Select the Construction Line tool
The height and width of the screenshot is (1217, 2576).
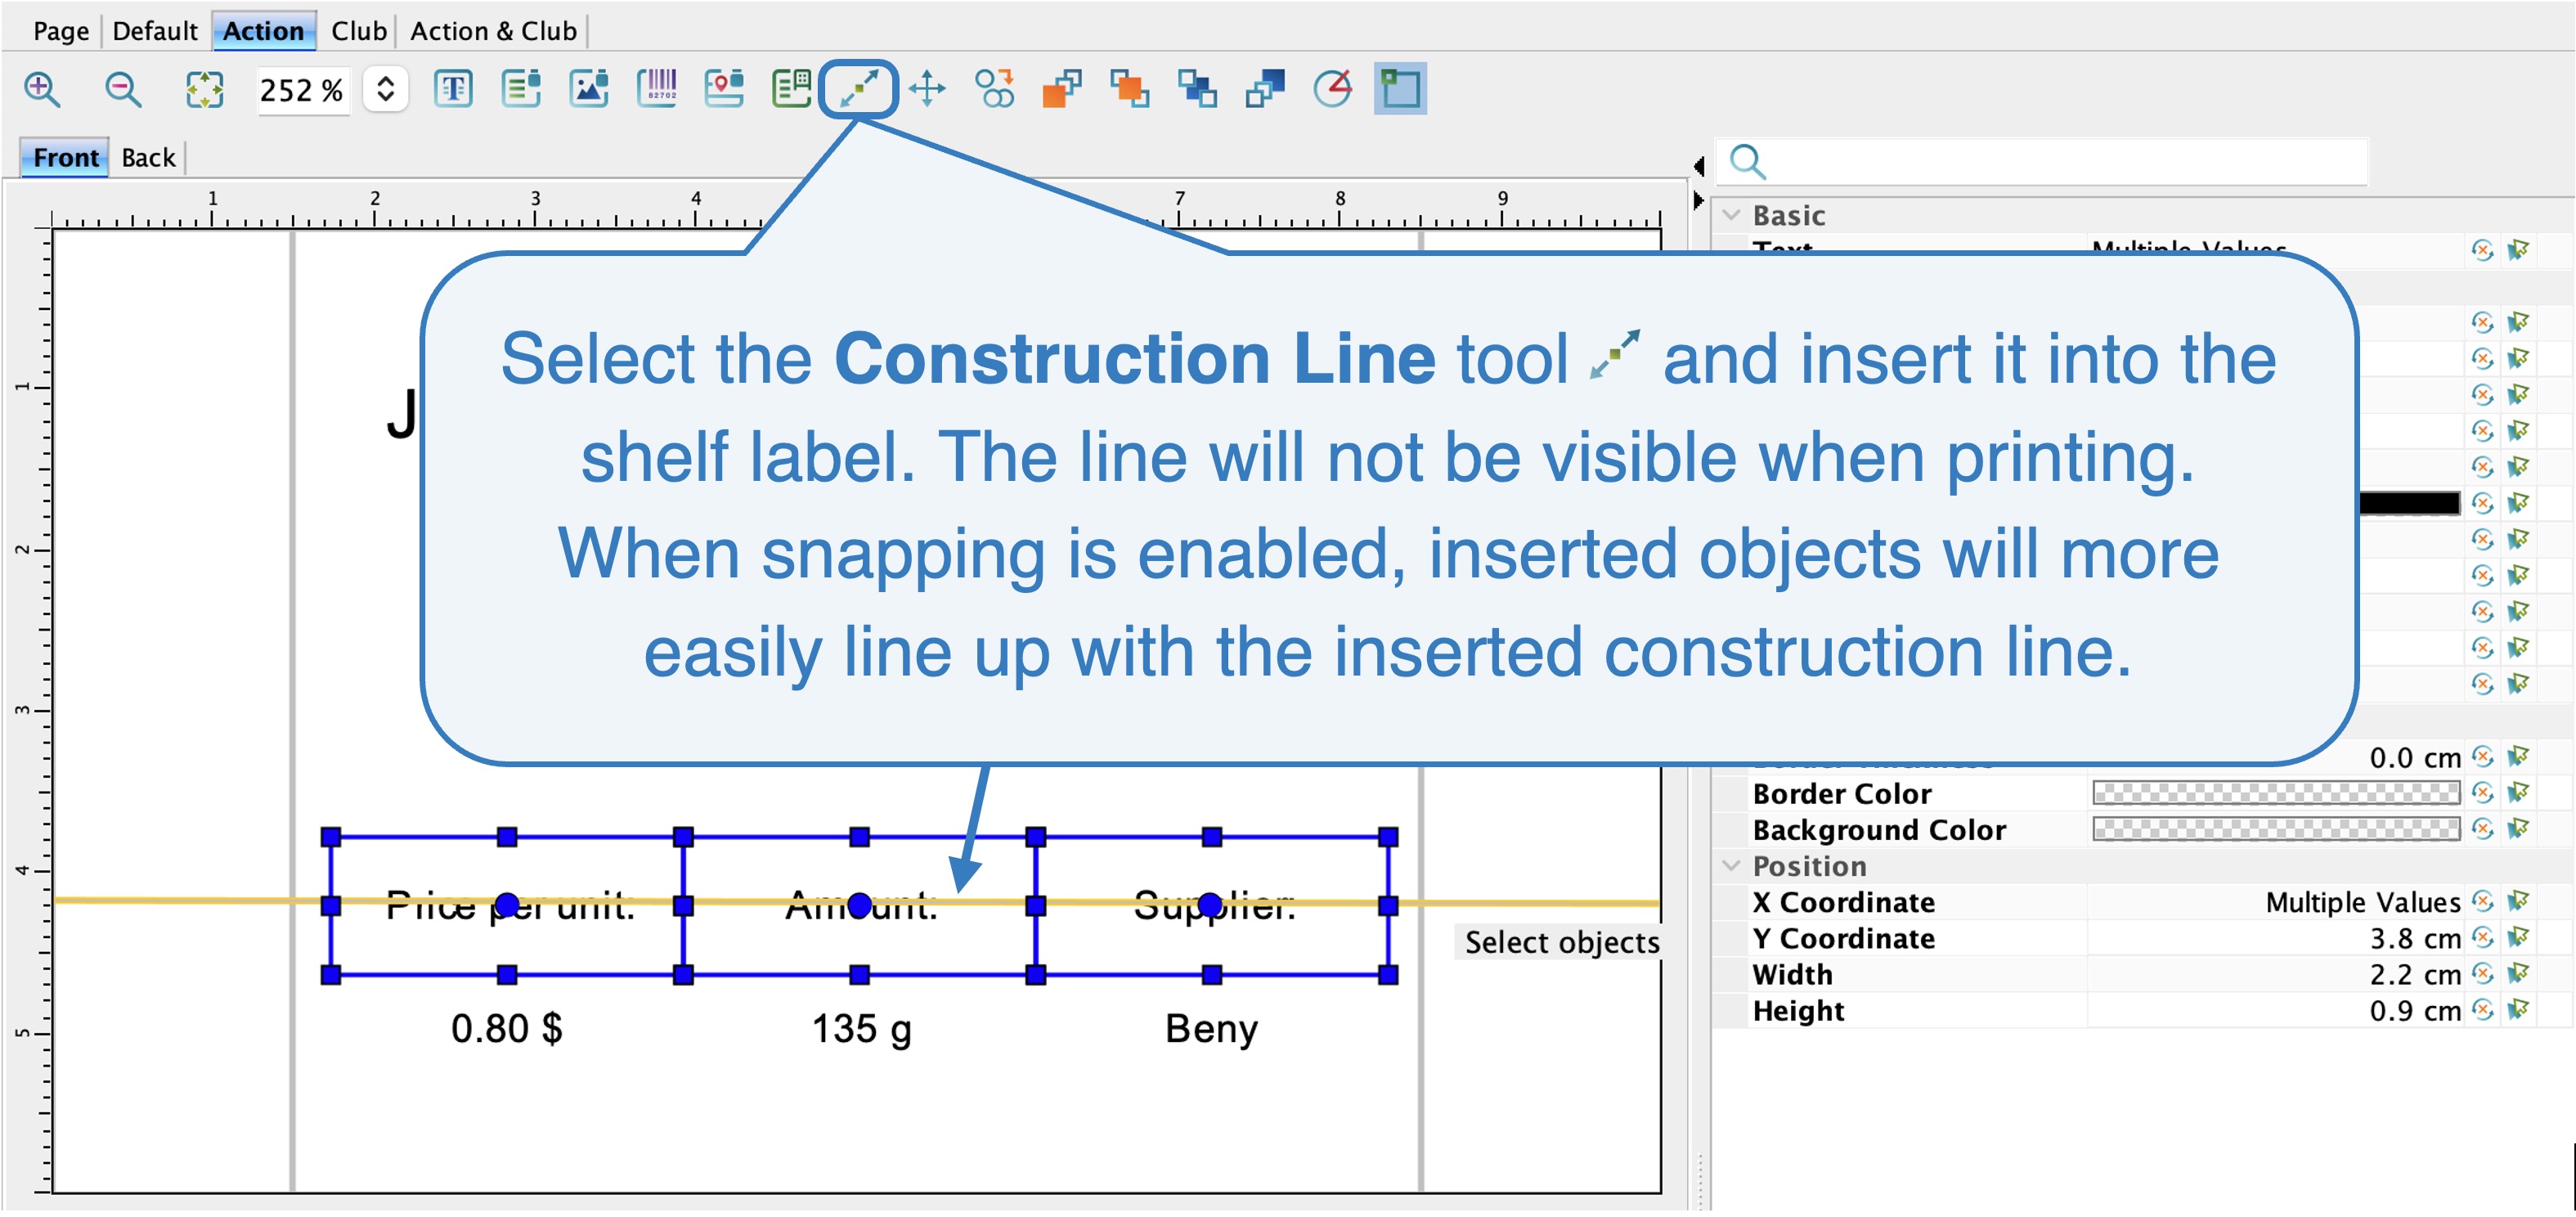click(859, 90)
